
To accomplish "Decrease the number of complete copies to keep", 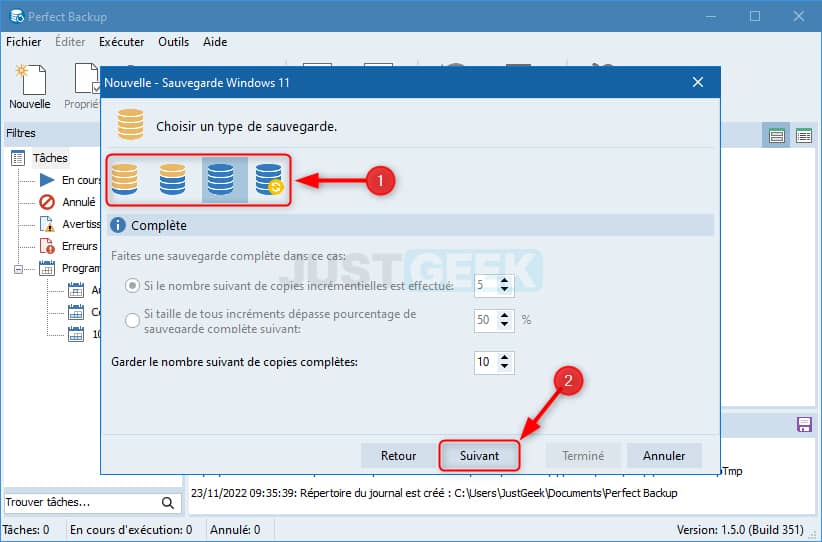I will (x=504, y=366).
